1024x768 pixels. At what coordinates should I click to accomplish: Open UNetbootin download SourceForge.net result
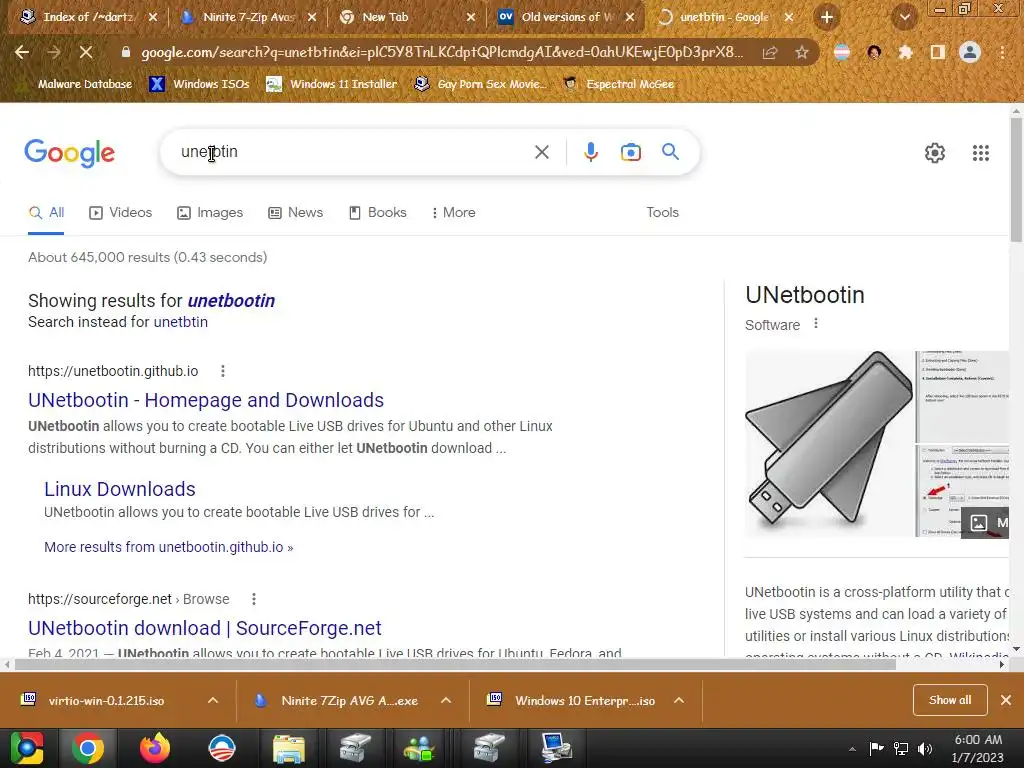tap(204, 628)
